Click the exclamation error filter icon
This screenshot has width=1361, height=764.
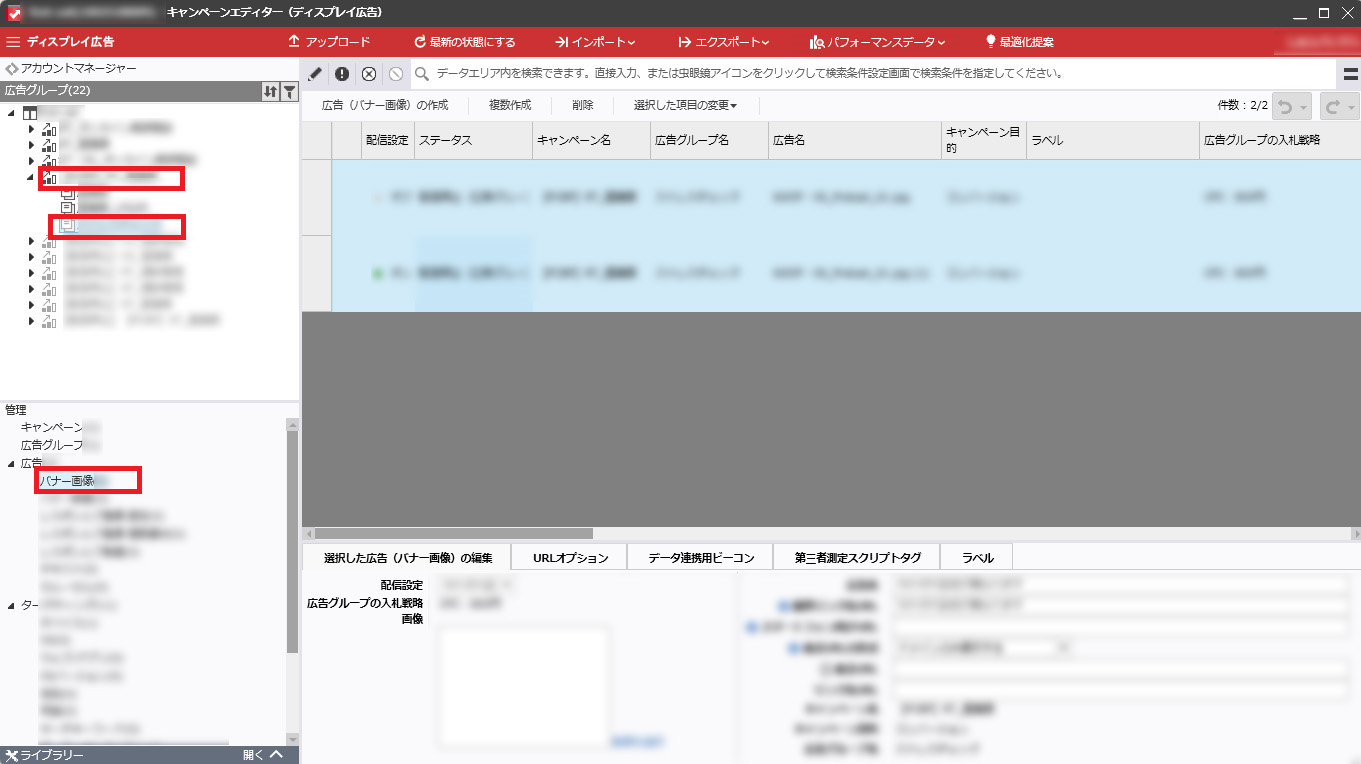[342, 73]
